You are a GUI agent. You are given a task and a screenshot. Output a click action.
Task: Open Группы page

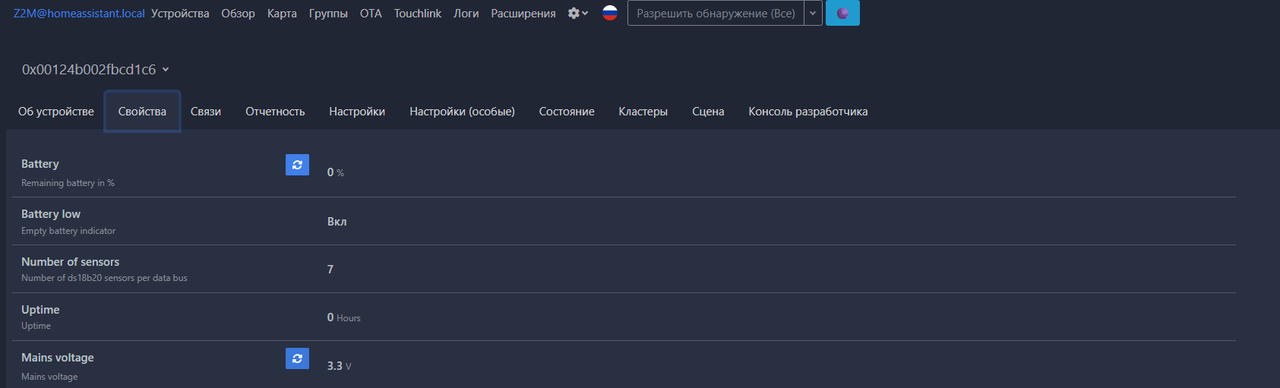click(328, 14)
